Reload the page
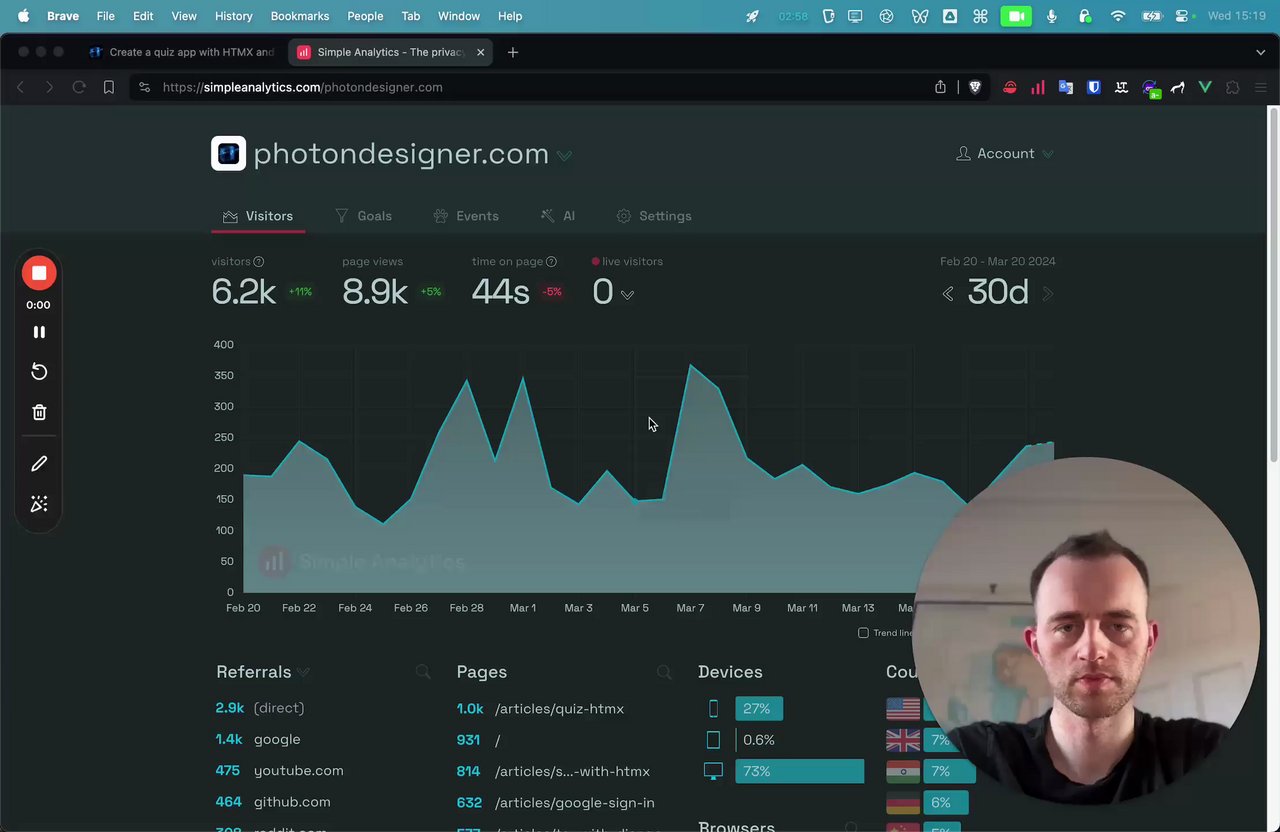Screen dimensions: 1280x832 tap(79, 87)
